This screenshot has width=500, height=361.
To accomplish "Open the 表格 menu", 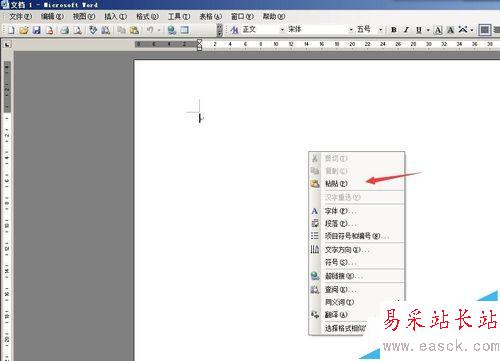I will click(210, 16).
